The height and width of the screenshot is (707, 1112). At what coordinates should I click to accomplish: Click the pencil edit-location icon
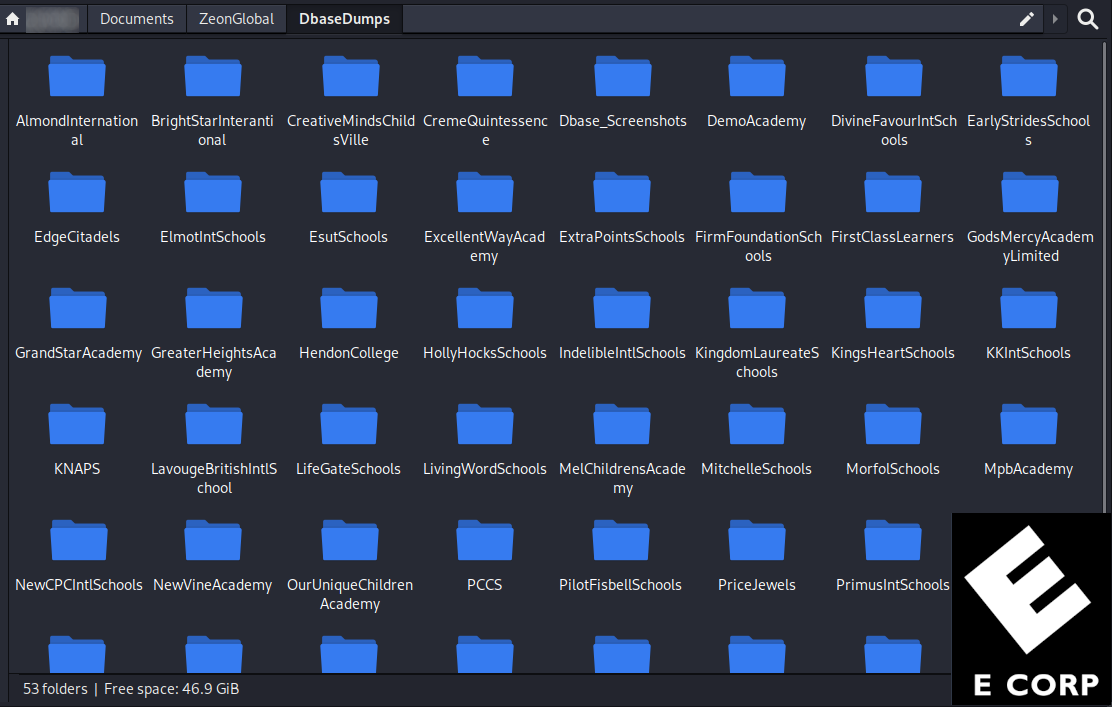point(1026,19)
